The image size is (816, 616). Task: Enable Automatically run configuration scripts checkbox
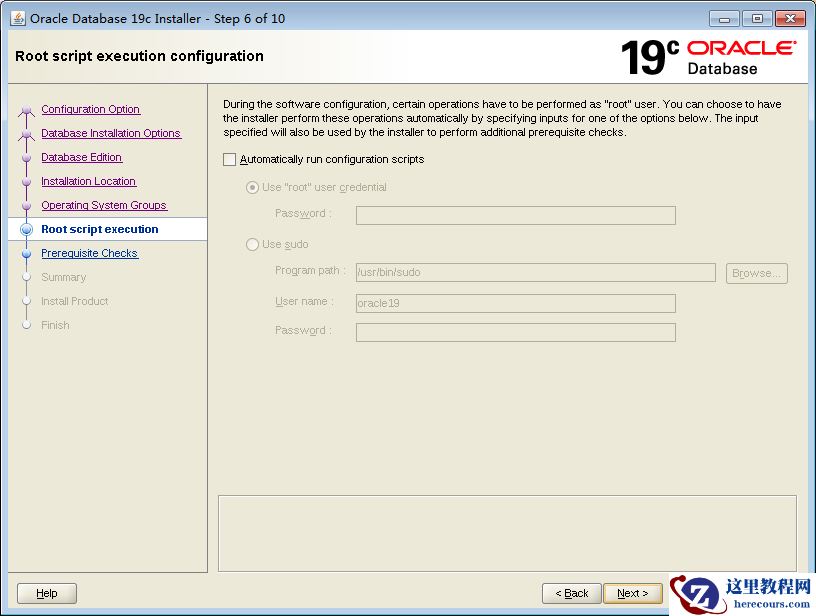229,160
